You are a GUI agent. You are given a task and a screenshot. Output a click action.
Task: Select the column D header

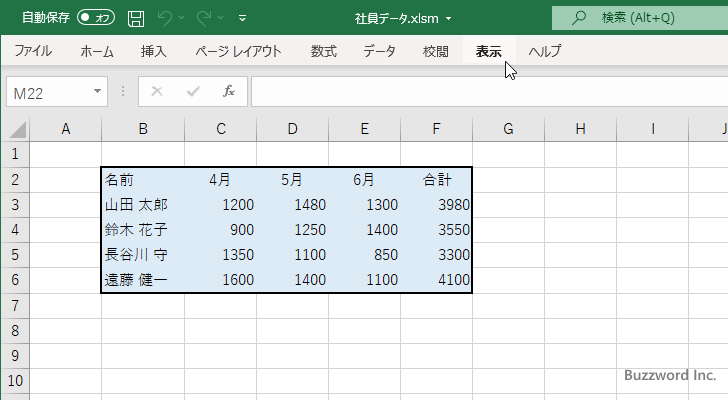[x=292, y=128]
